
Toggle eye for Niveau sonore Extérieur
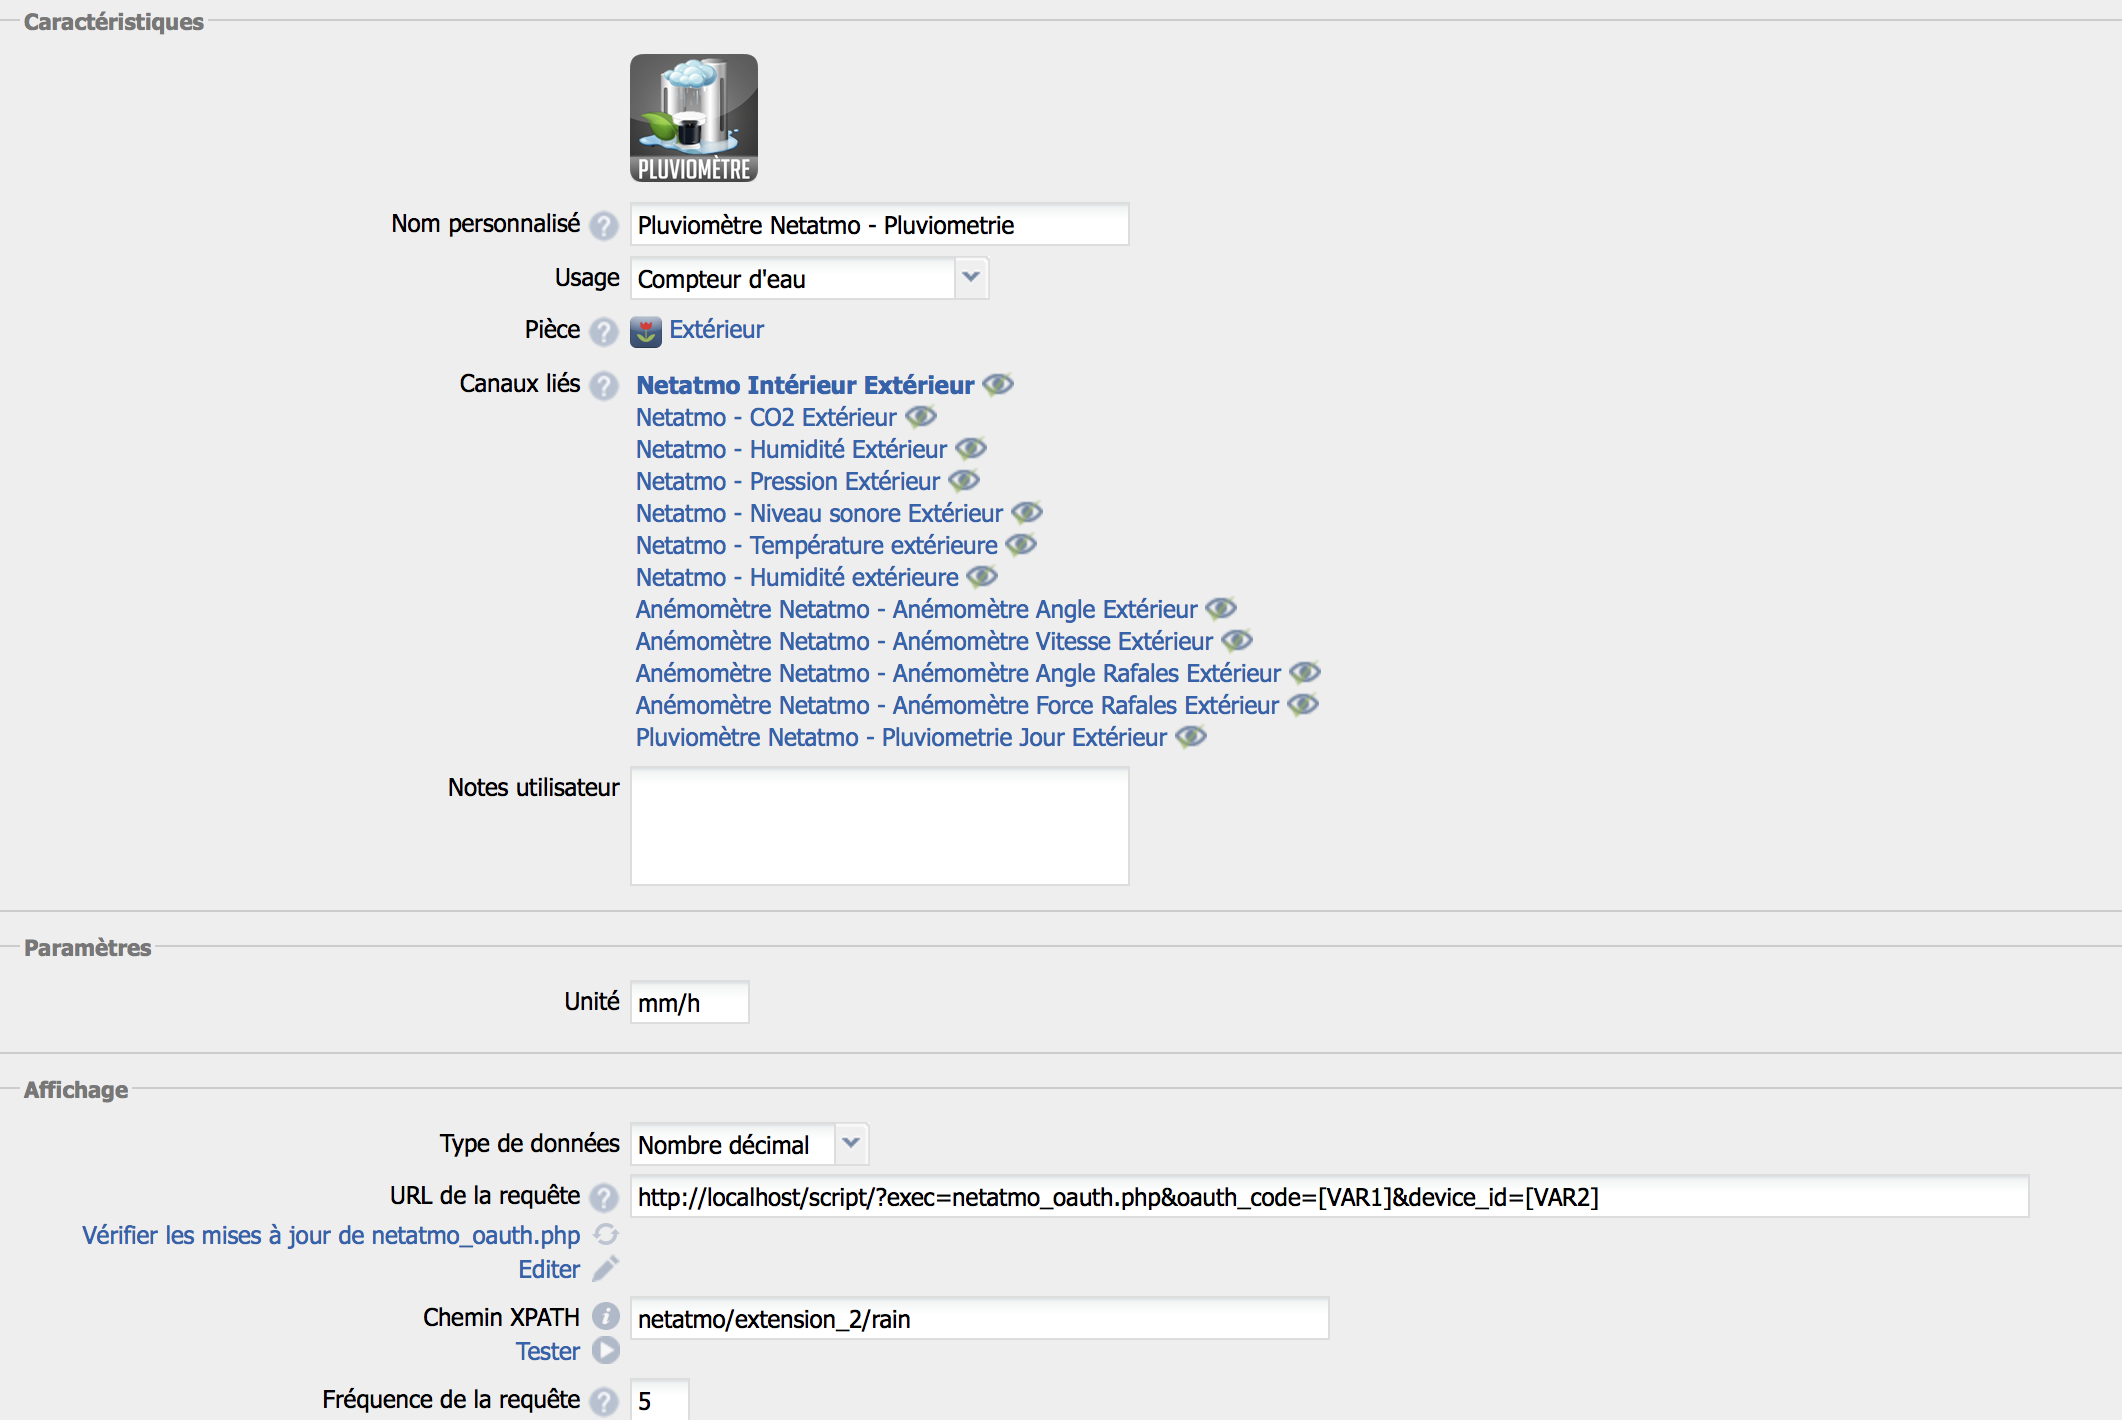pos(1027,512)
